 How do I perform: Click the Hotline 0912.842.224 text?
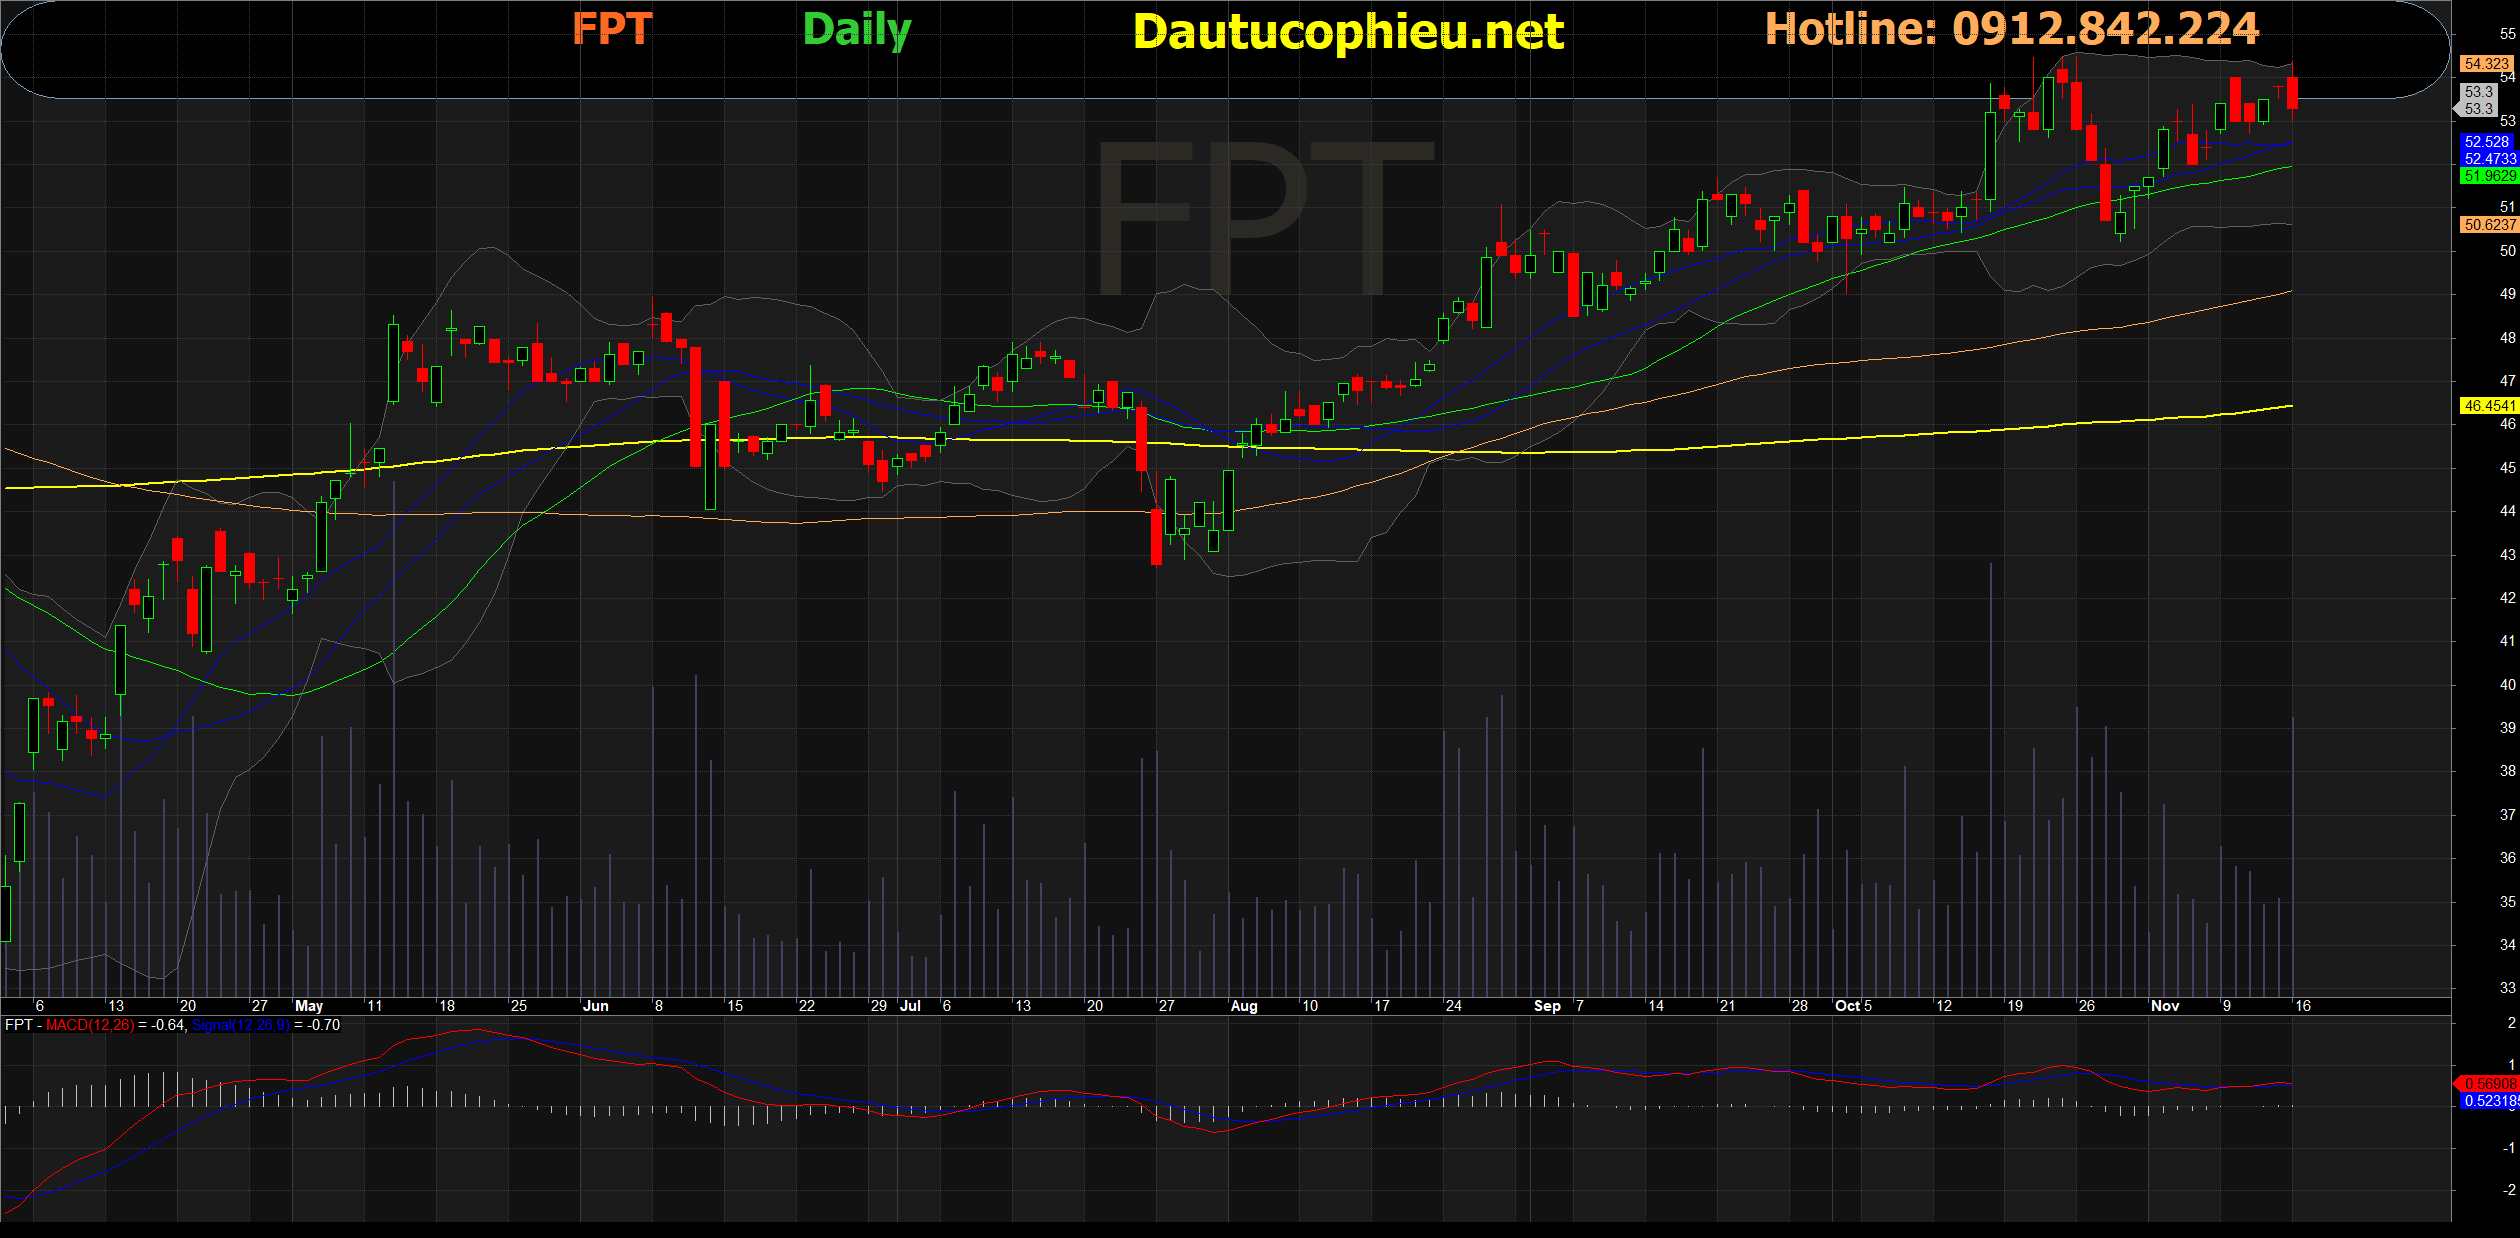coord(2012,29)
